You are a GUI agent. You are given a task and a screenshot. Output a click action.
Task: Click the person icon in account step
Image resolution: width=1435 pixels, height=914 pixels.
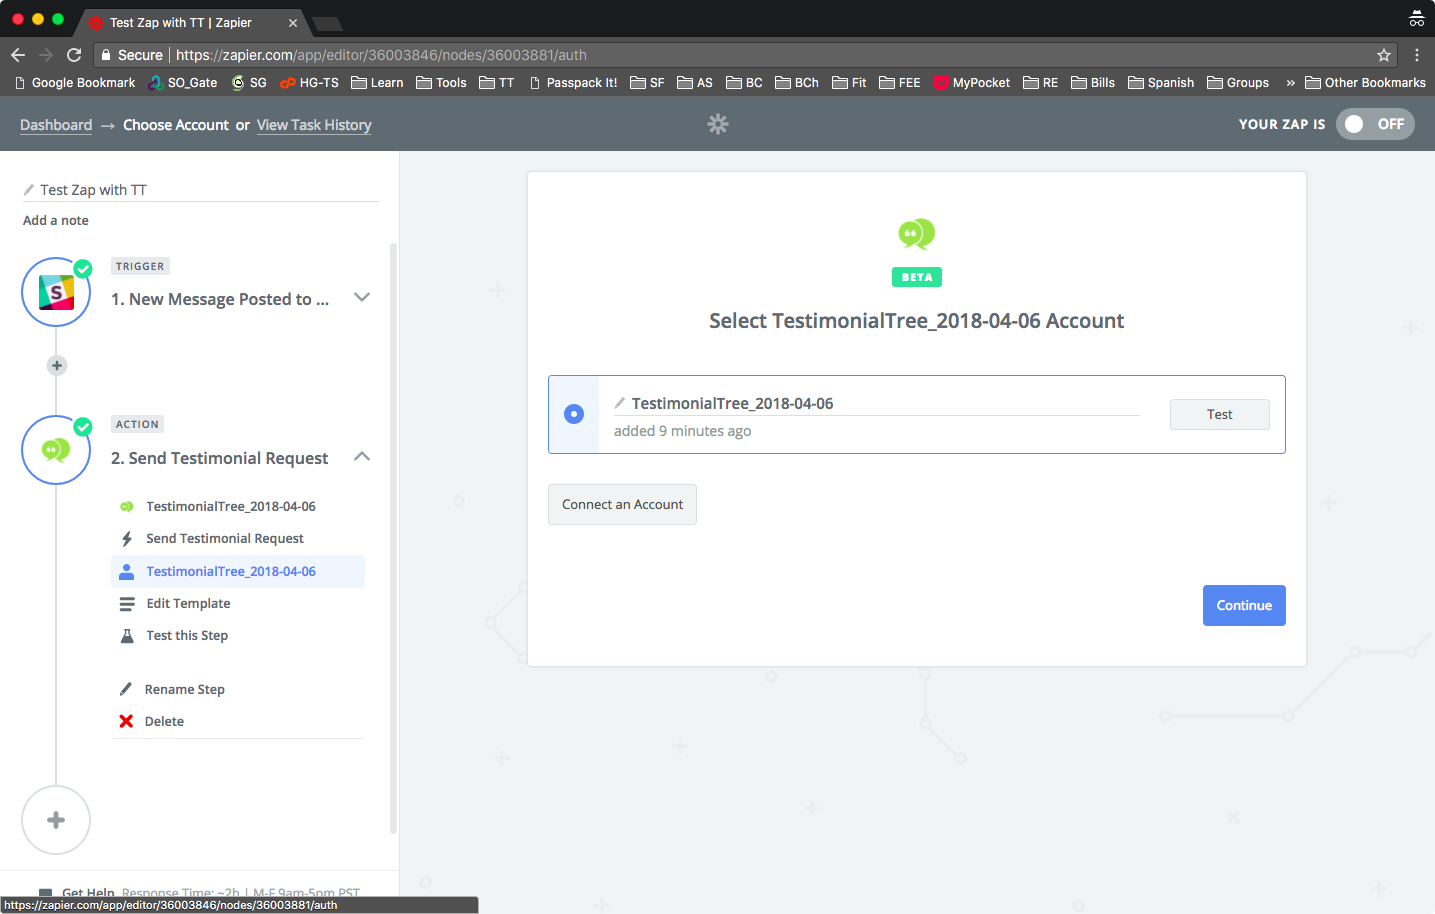[127, 572]
